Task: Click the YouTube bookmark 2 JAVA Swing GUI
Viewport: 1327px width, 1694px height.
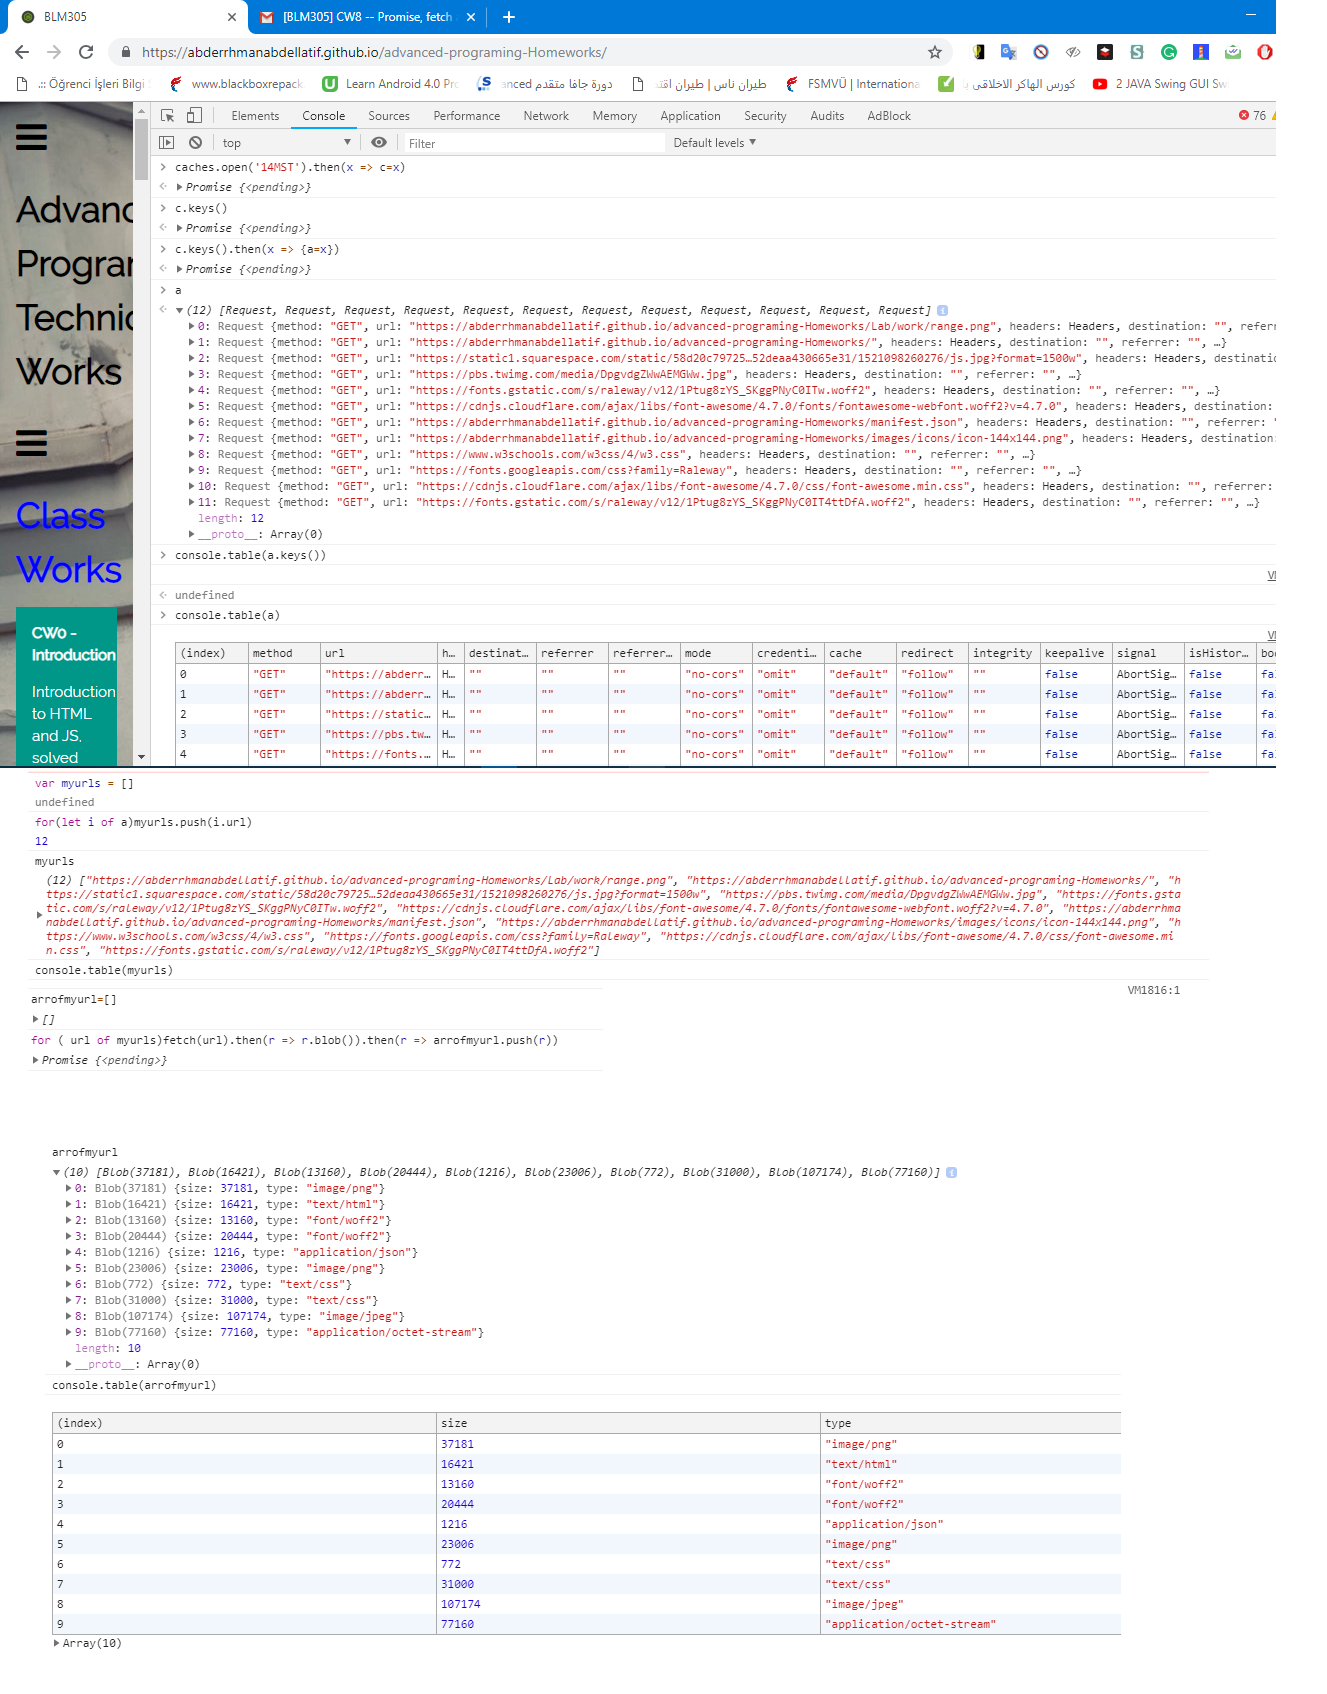Action: (x=1160, y=84)
